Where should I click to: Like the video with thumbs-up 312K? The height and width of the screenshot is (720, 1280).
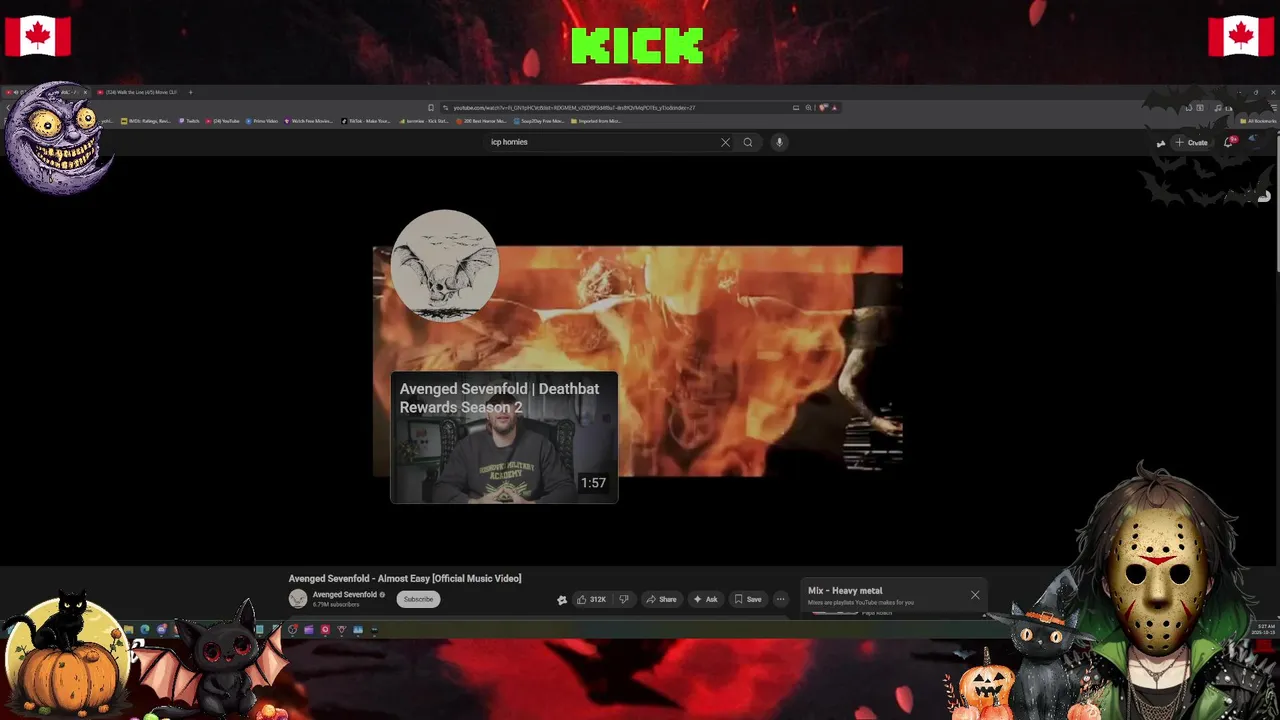[592, 599]
